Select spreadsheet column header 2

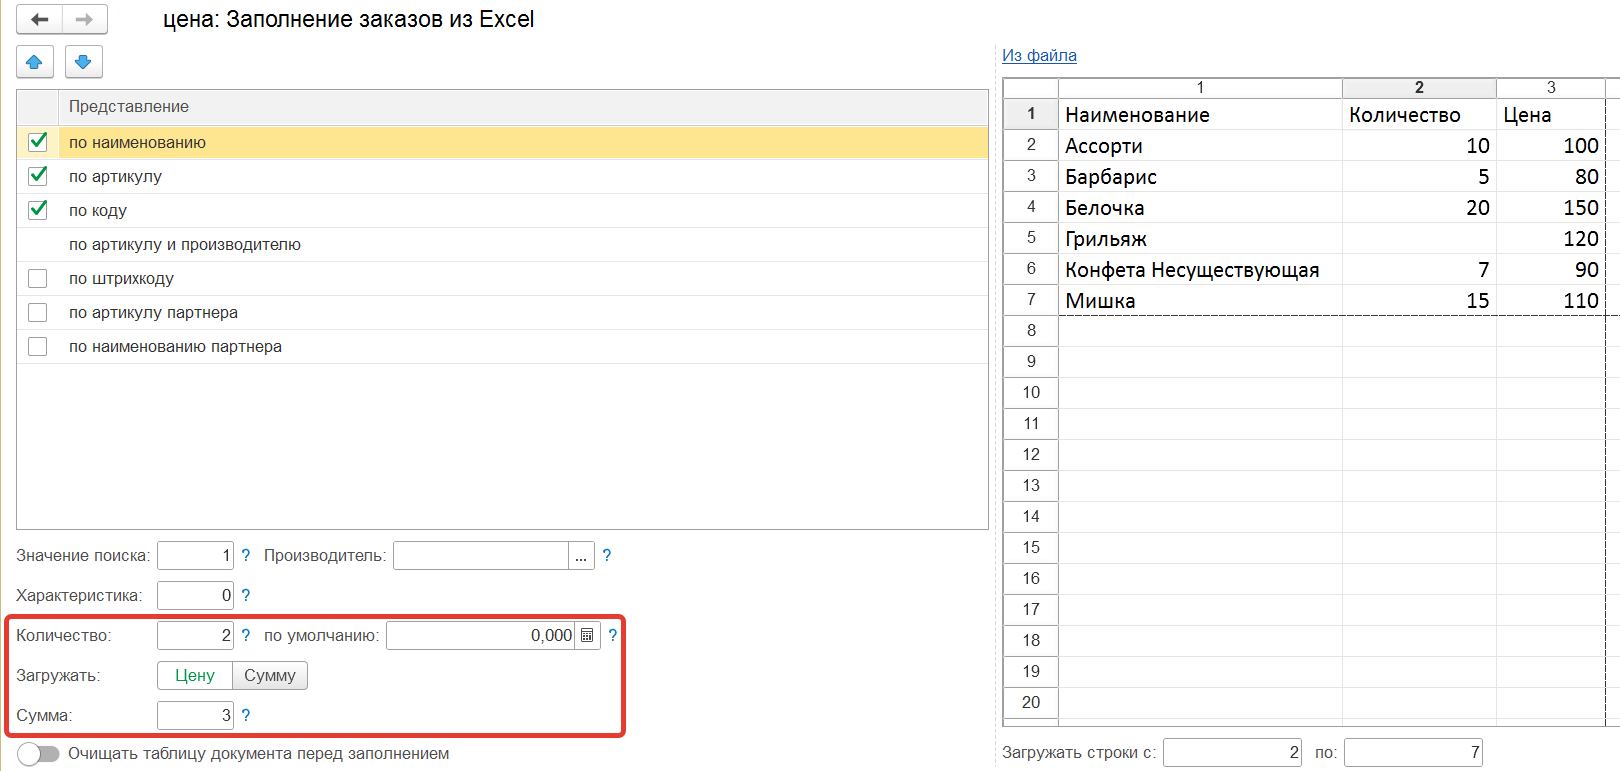pyautogui.click(x=1419, y=88)
